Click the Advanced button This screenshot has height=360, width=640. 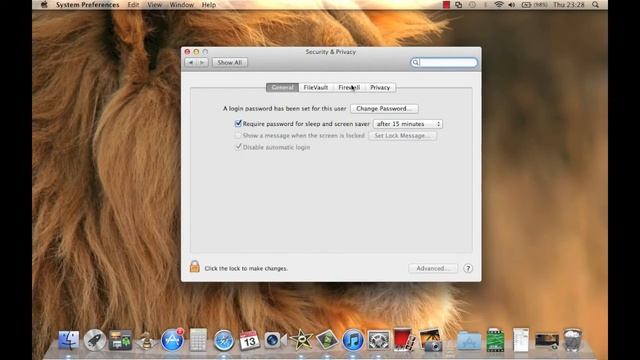pyautogui.click(x=433, y=268)
